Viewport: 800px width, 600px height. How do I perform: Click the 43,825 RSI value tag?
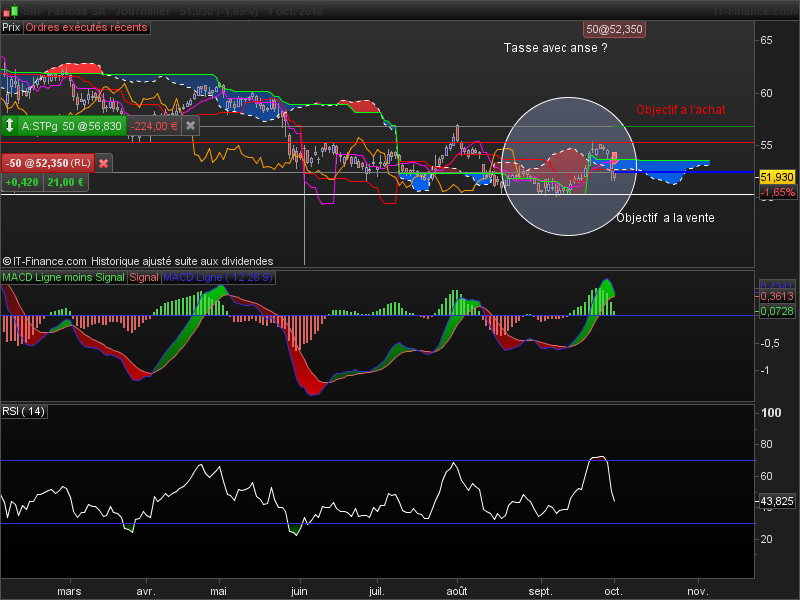click(777, 502)
